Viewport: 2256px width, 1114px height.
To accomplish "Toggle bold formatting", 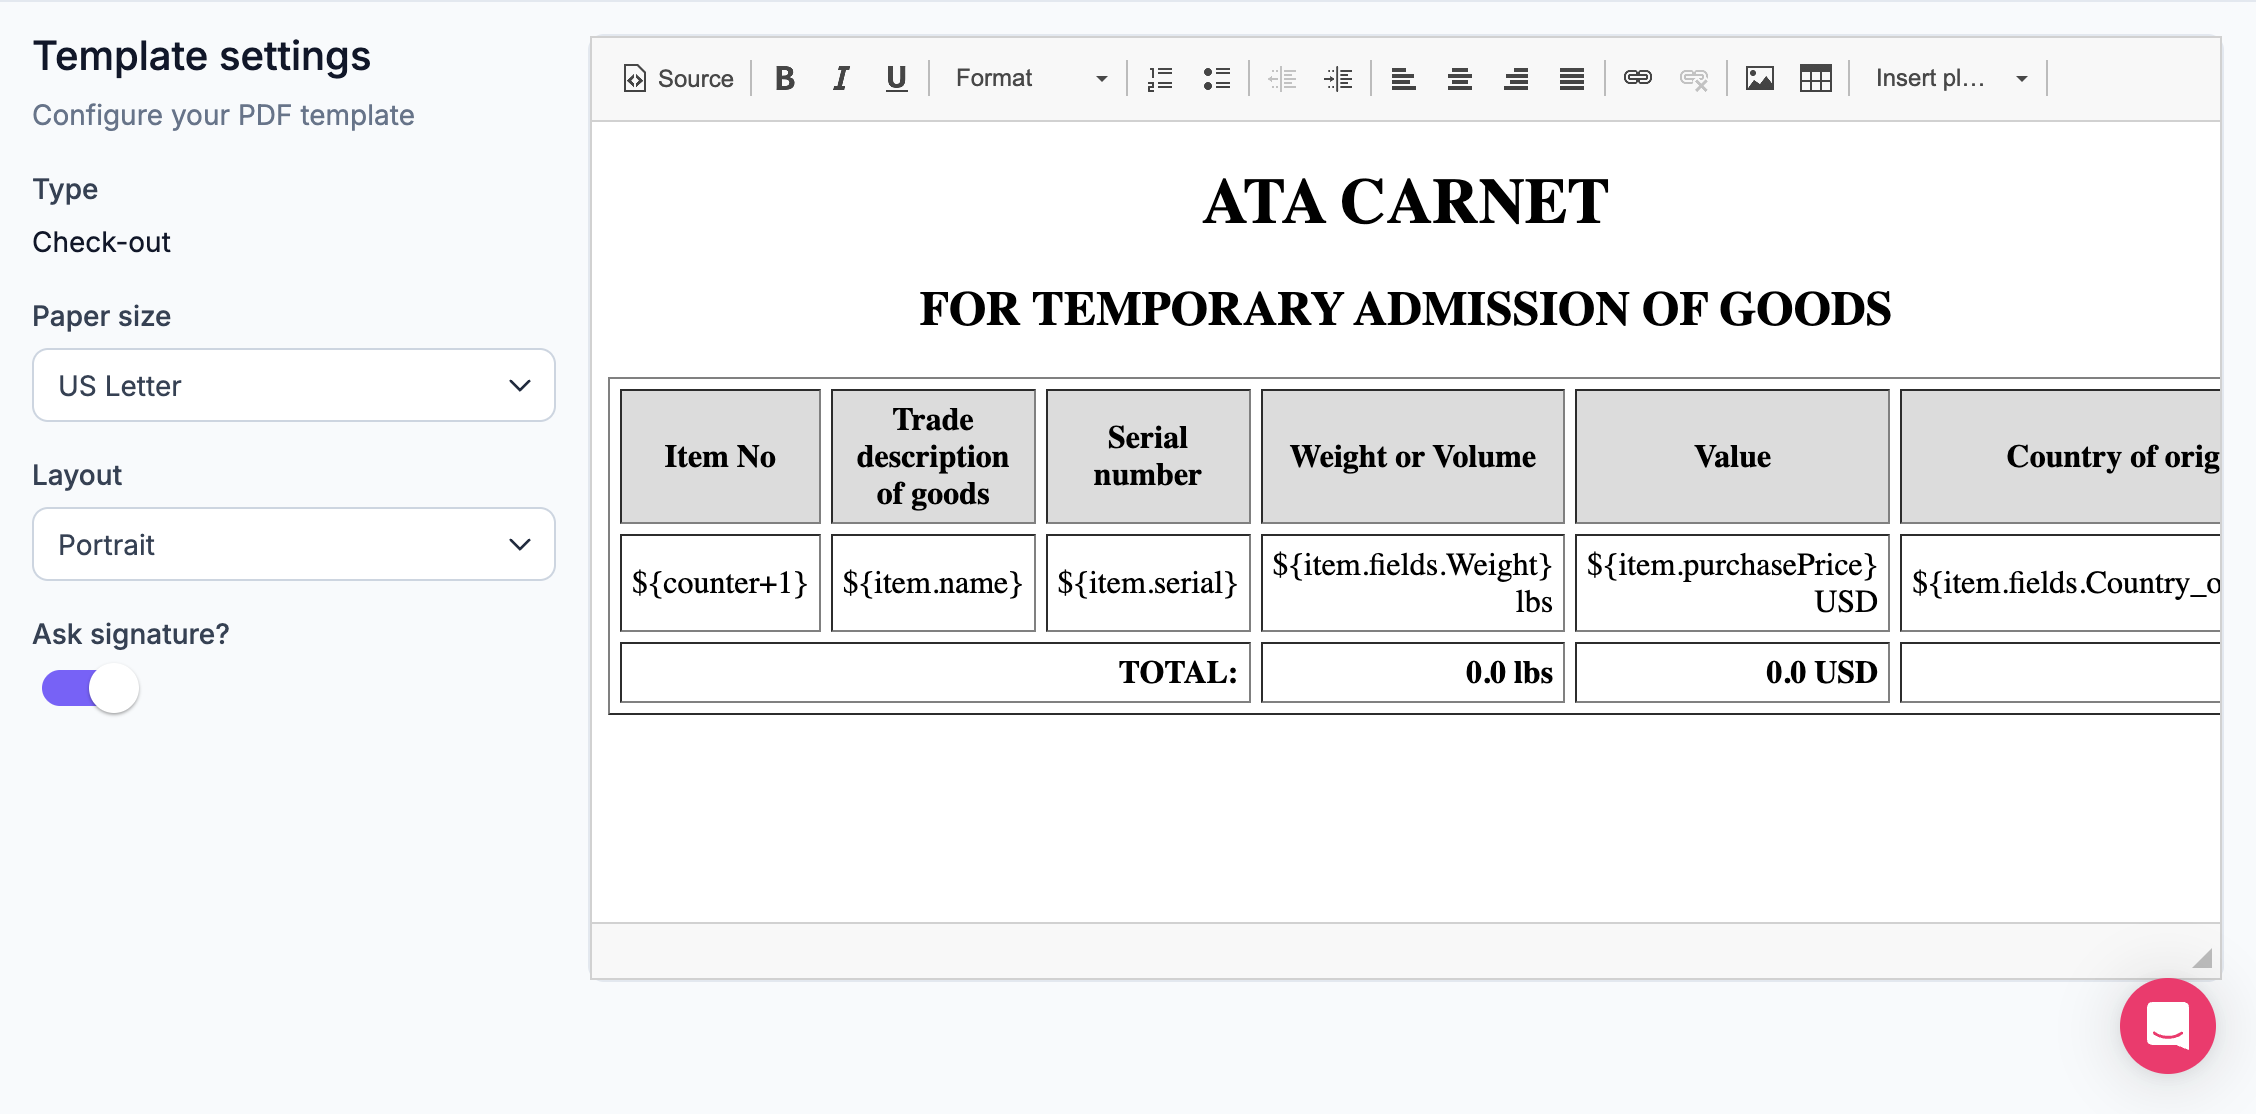I will [x=785, y=78].
